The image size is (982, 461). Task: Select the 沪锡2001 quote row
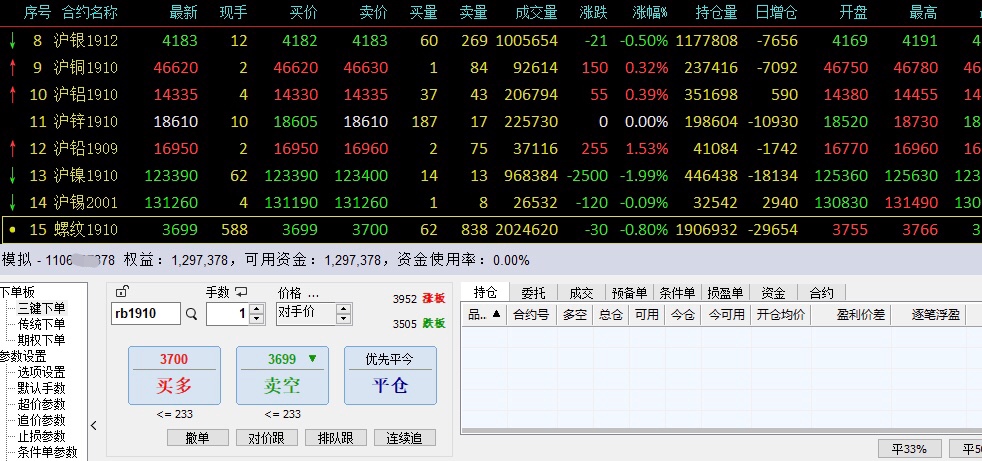491,202
